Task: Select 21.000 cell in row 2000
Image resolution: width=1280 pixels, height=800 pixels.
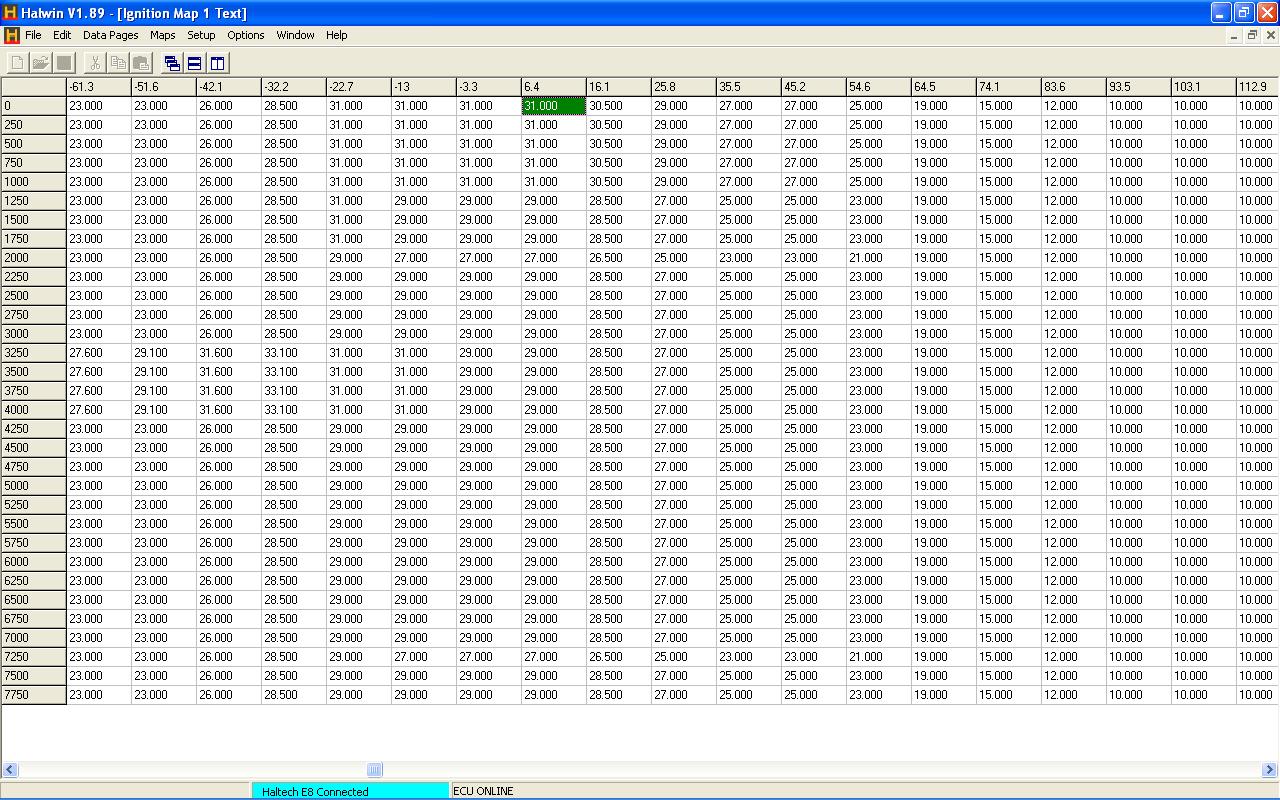Action: point(879,258)
